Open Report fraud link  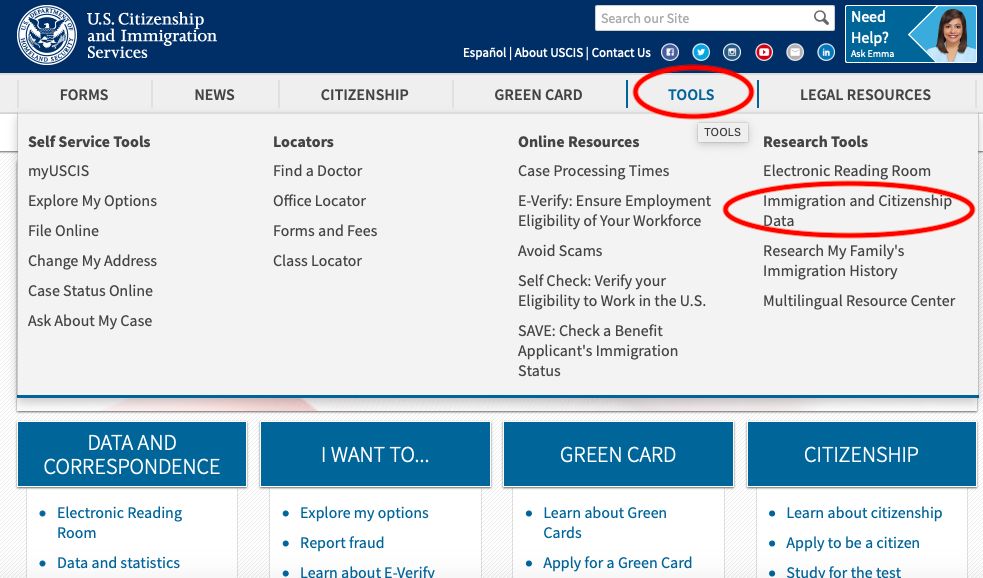(x=342, y=543)
